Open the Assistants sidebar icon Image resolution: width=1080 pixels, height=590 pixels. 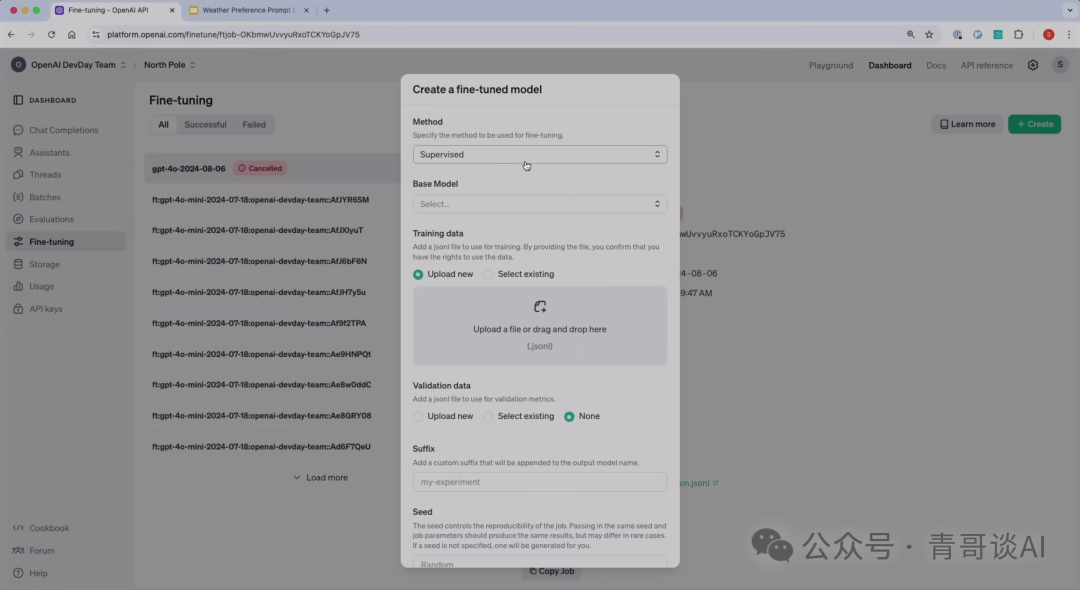pos(19,153)
